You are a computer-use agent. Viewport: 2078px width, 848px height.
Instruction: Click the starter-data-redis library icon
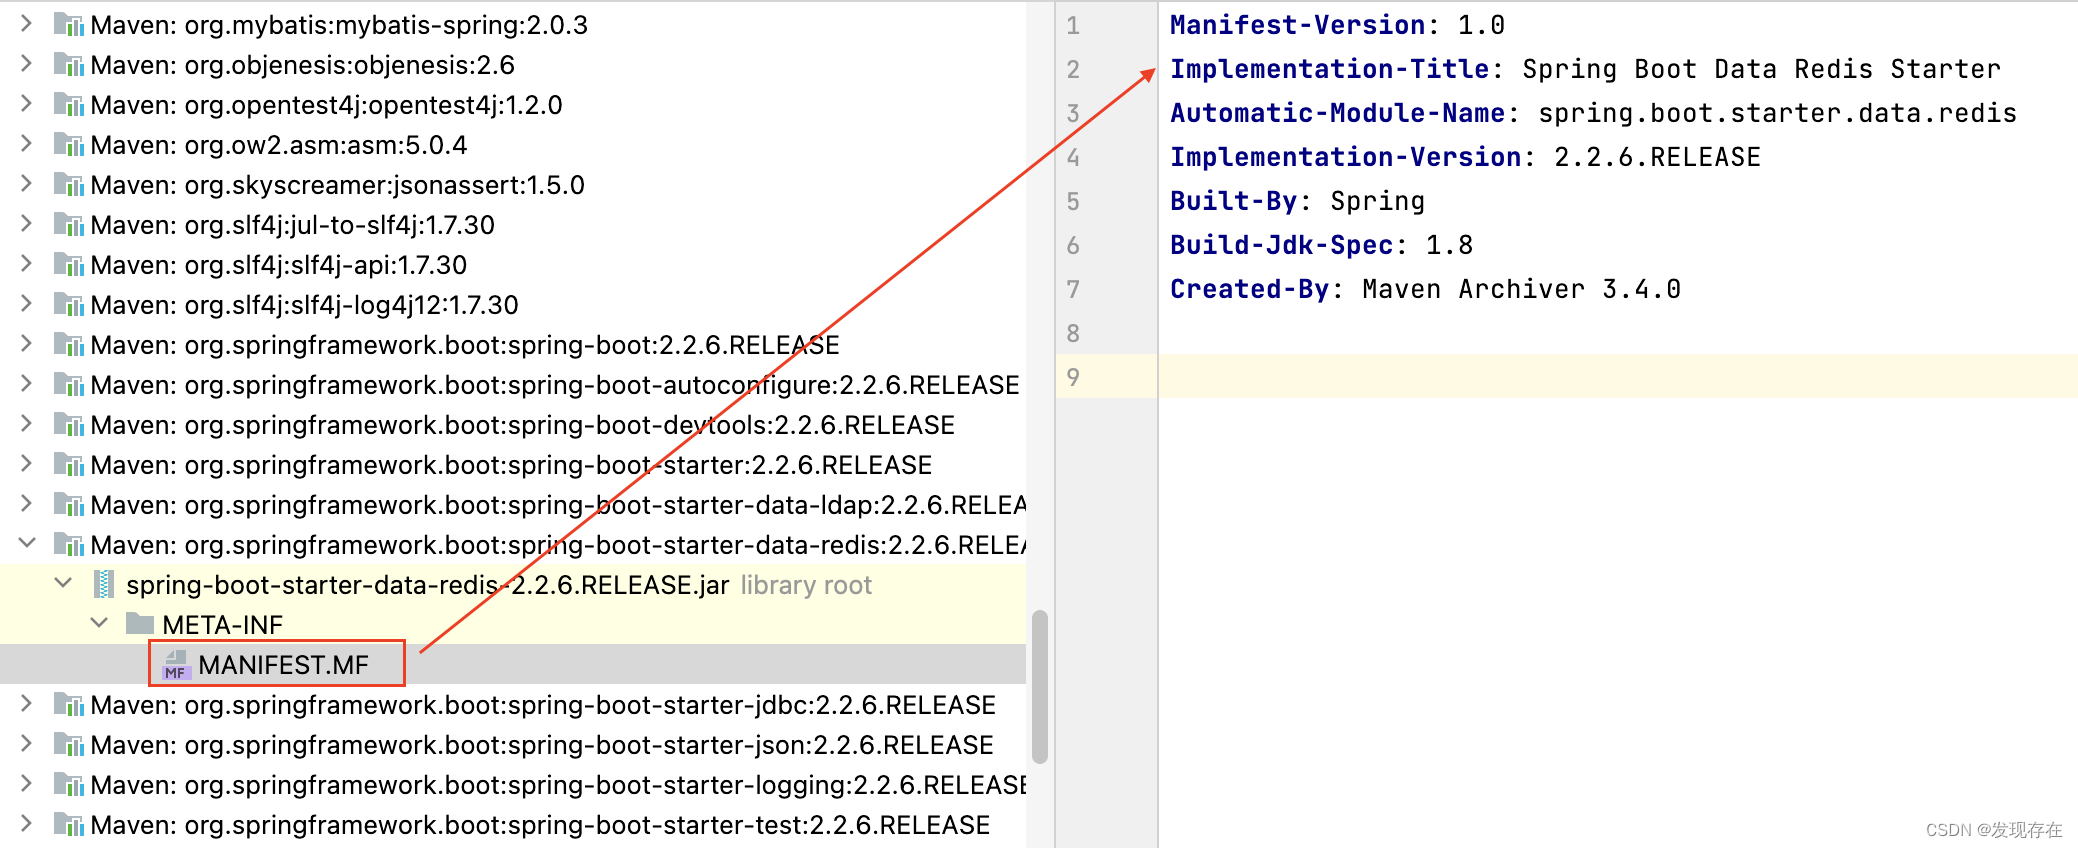click(x=68, y=545)
